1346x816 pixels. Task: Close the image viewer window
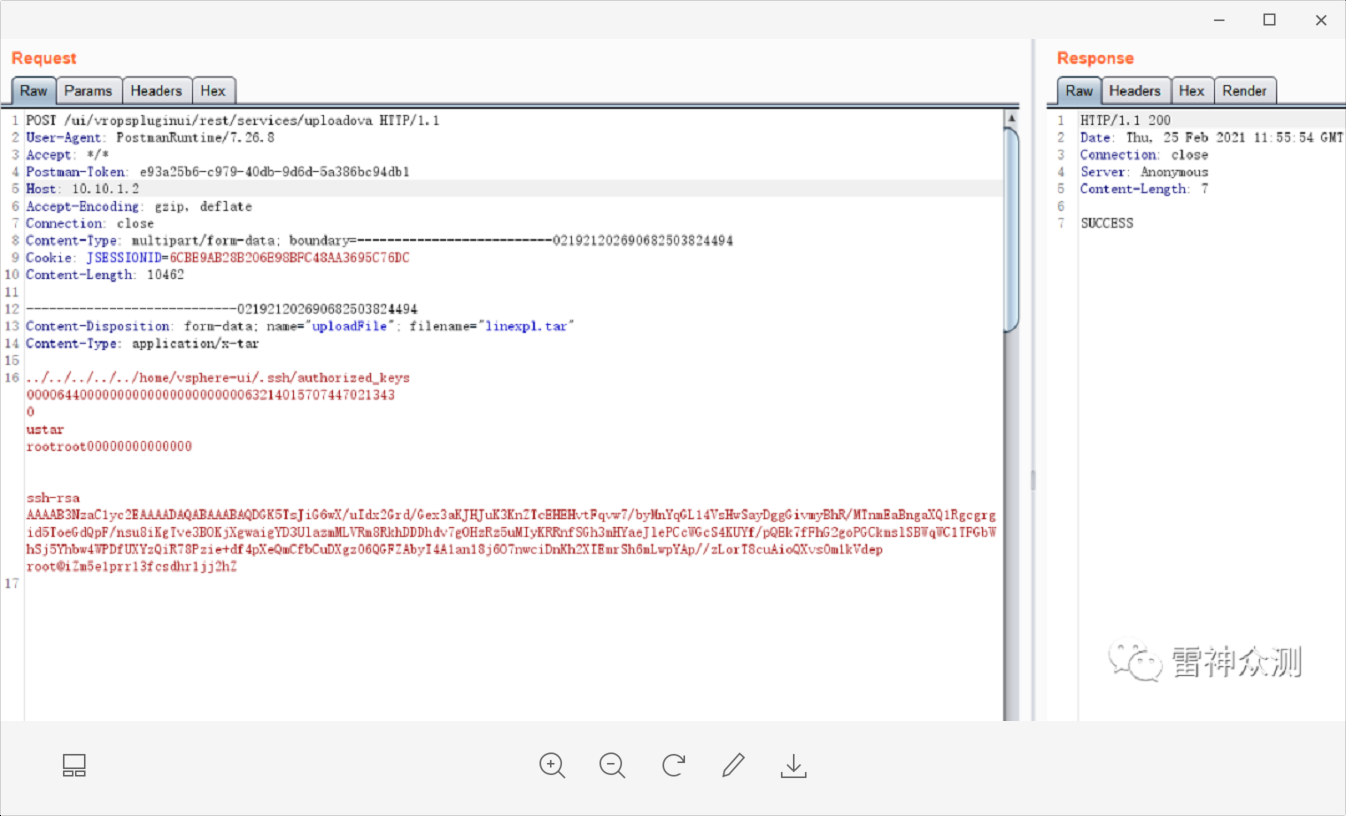(x=1320, y=19)
